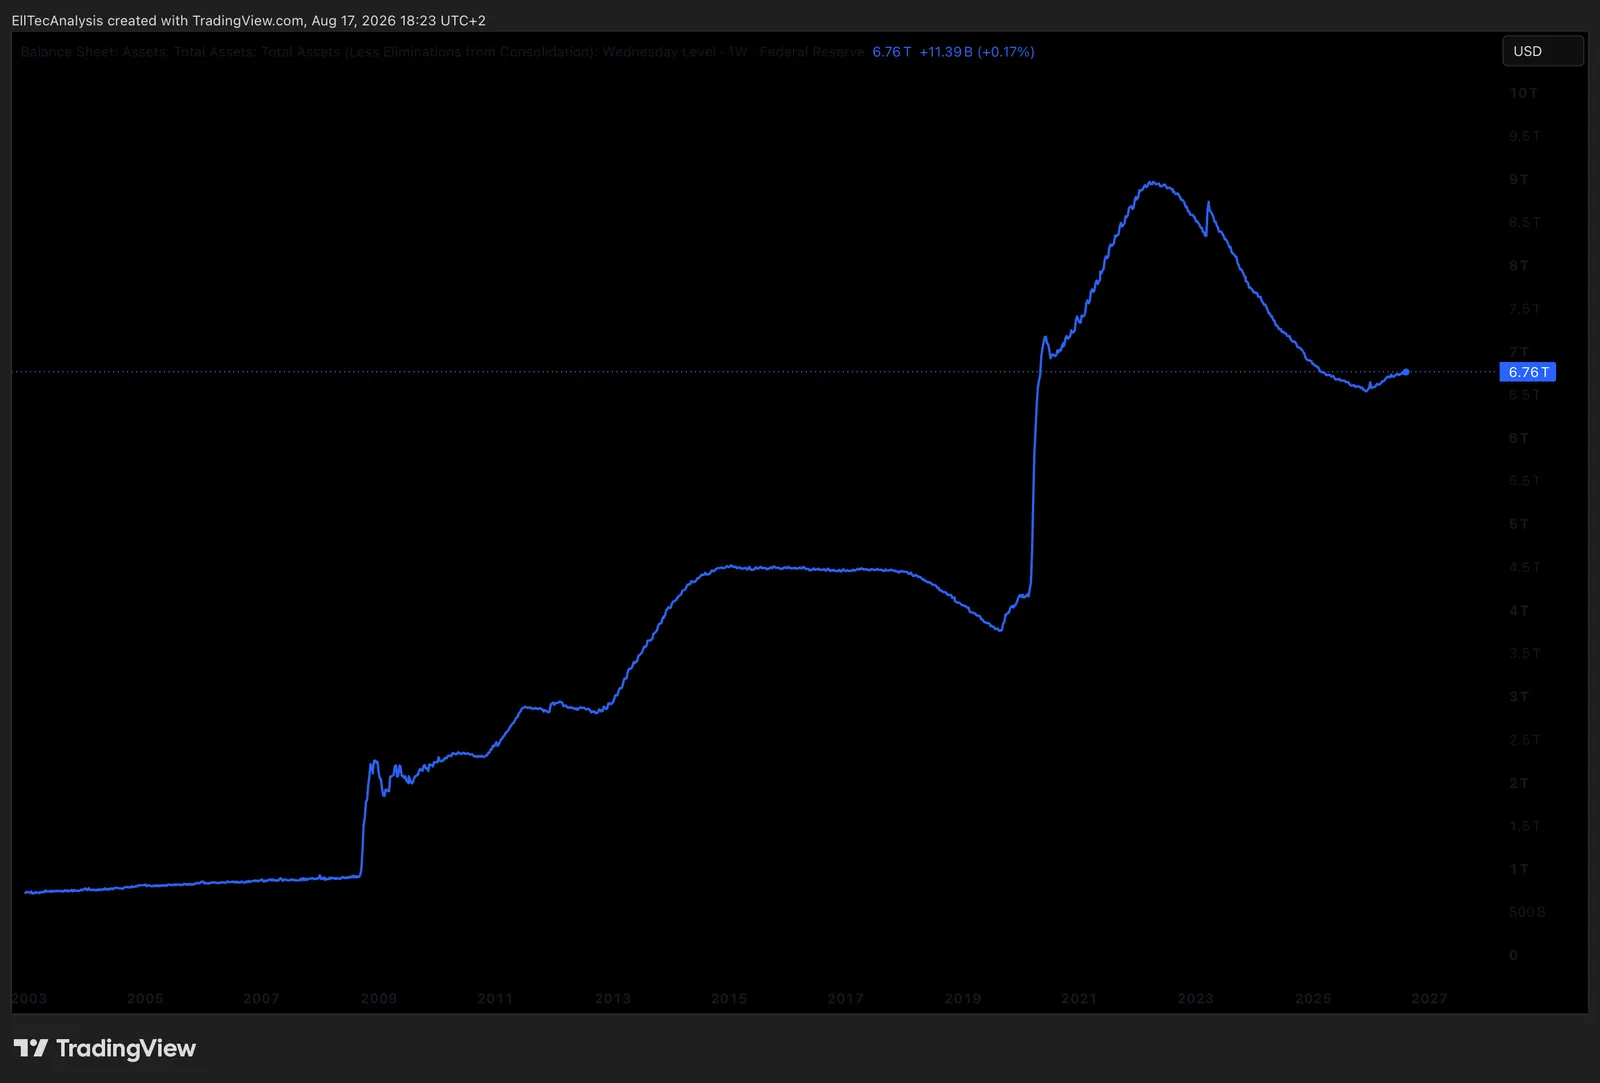Screen dimensions: 1600x1083
Task: Click the +11.39 B (+0.17%) change value
Action: (977, 52)
